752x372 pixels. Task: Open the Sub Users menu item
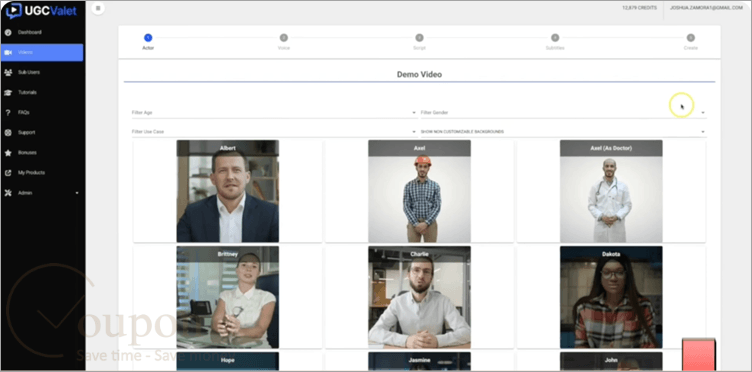(x=42, y=72)
